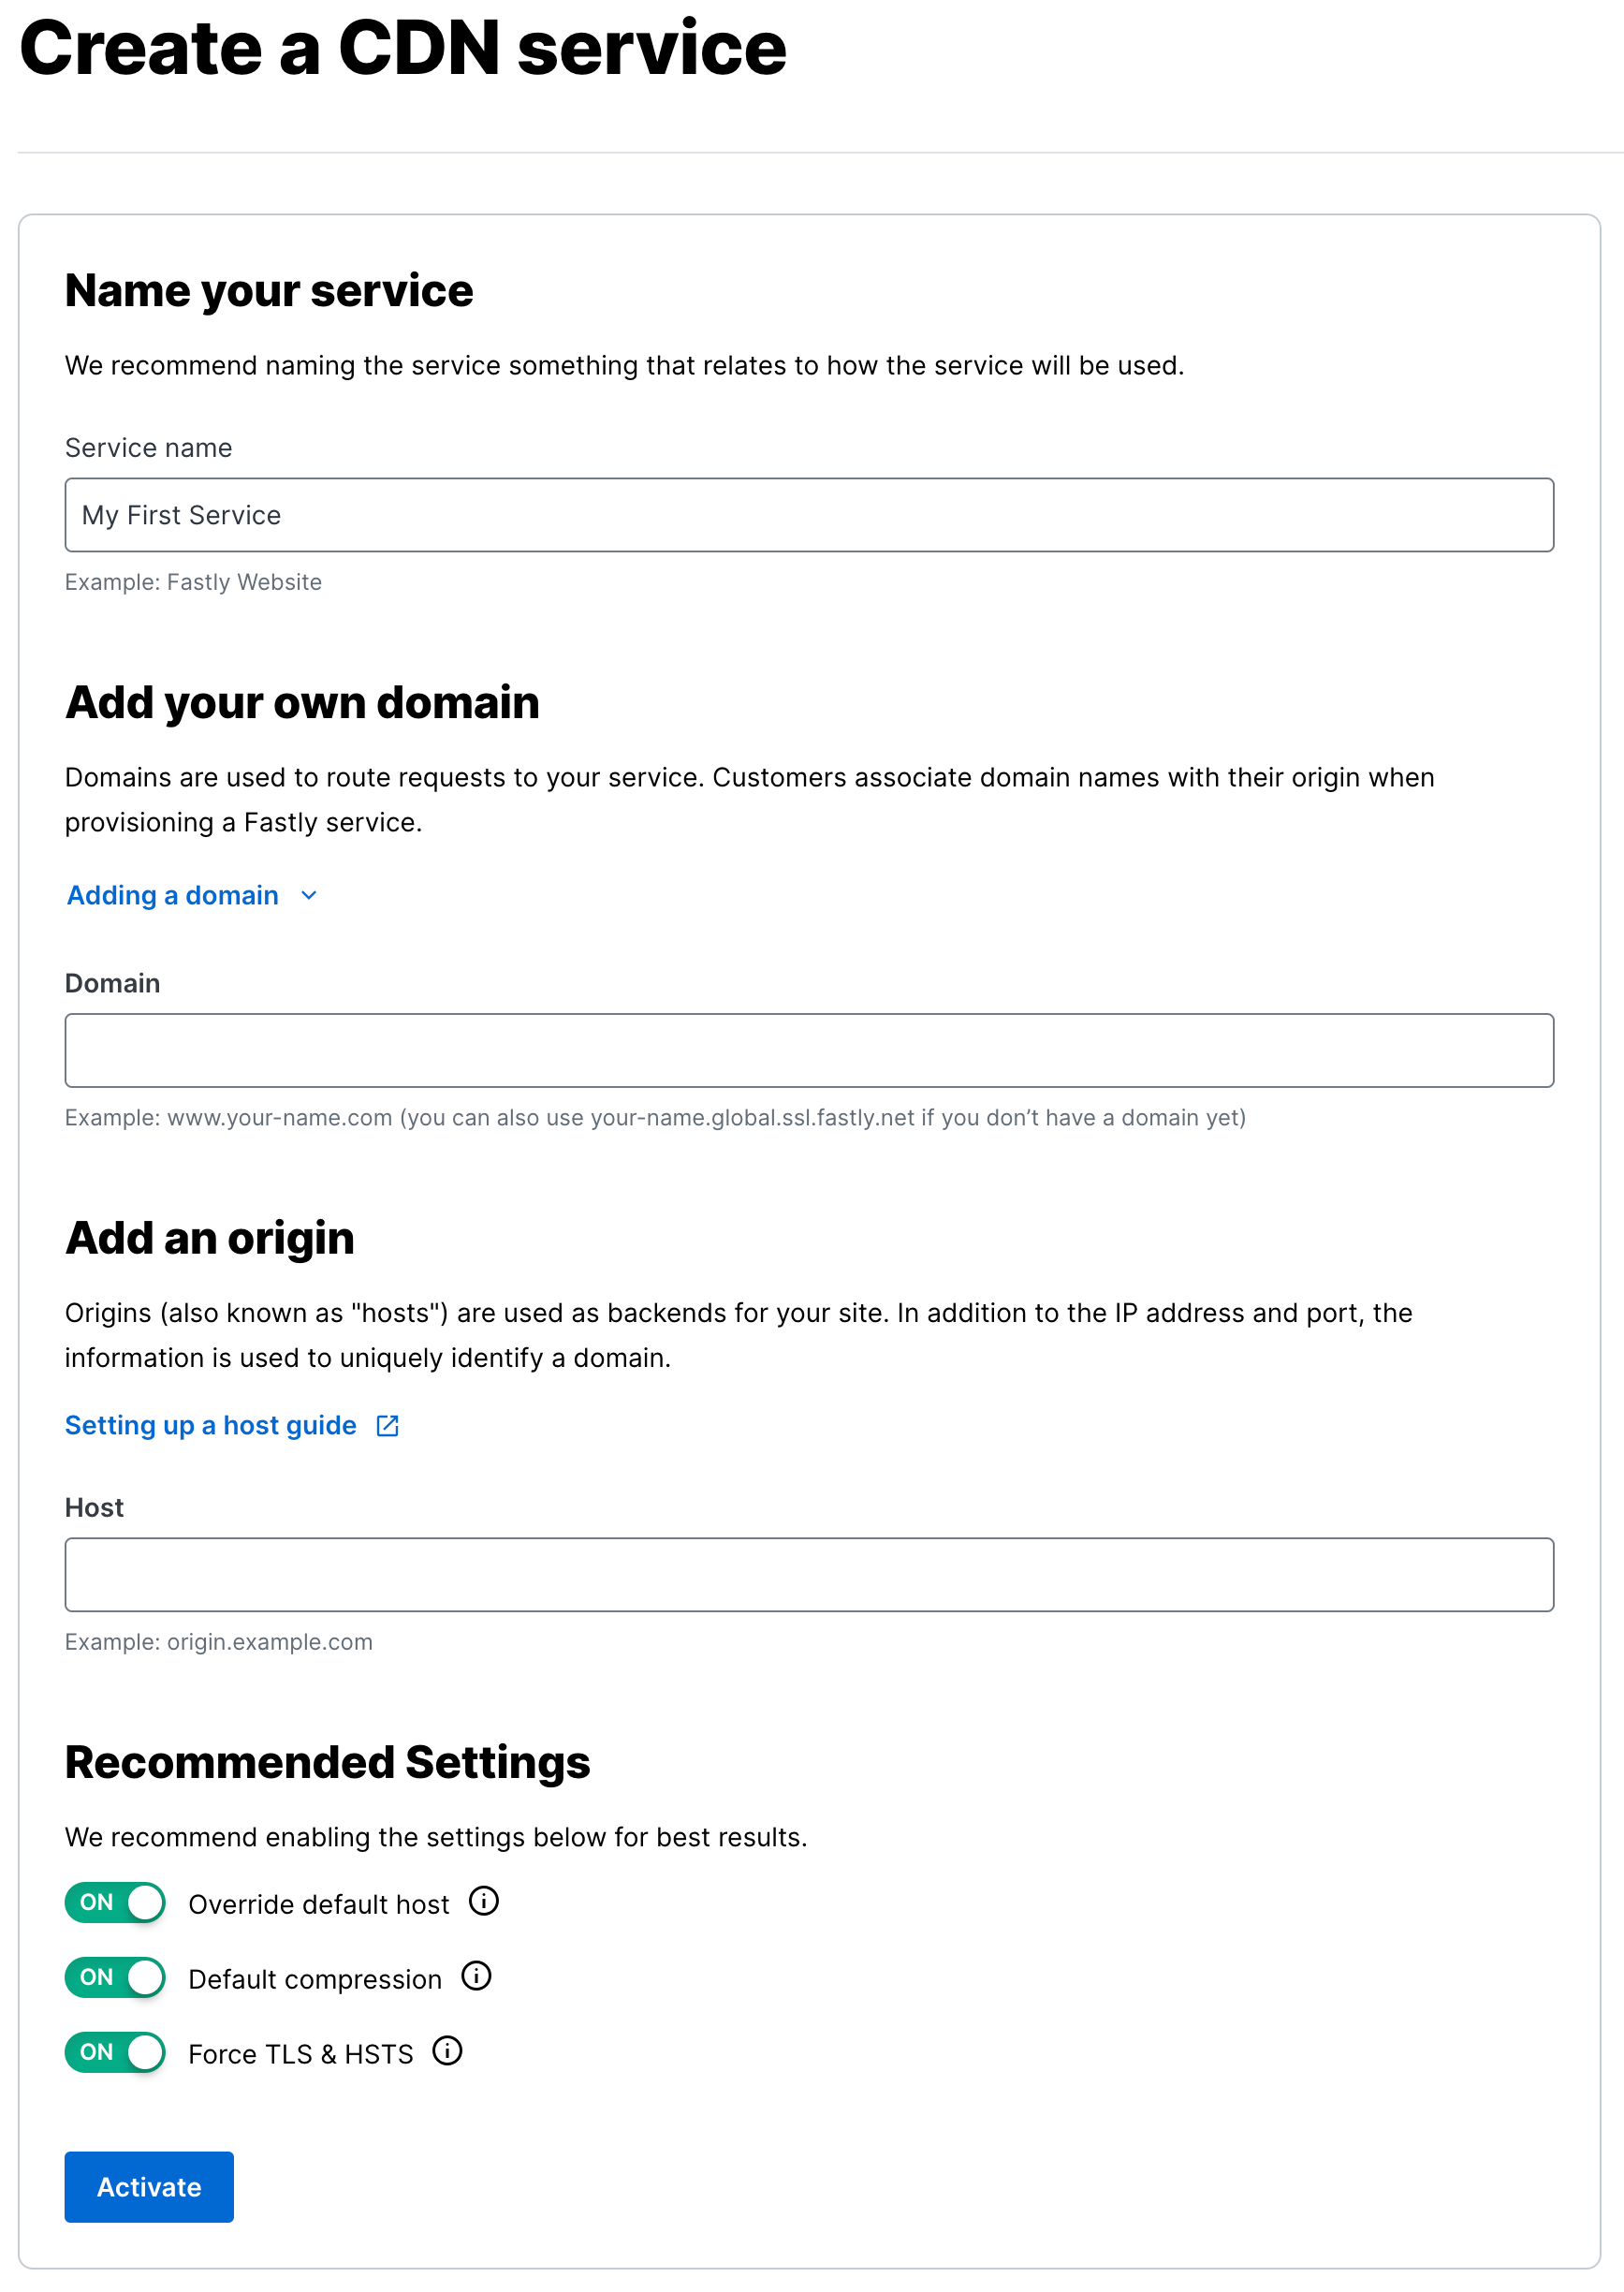Click the chevron next to Adding a domain
The height and width of the screenshot is (2292, 1624).
click(x=308, y=895)
